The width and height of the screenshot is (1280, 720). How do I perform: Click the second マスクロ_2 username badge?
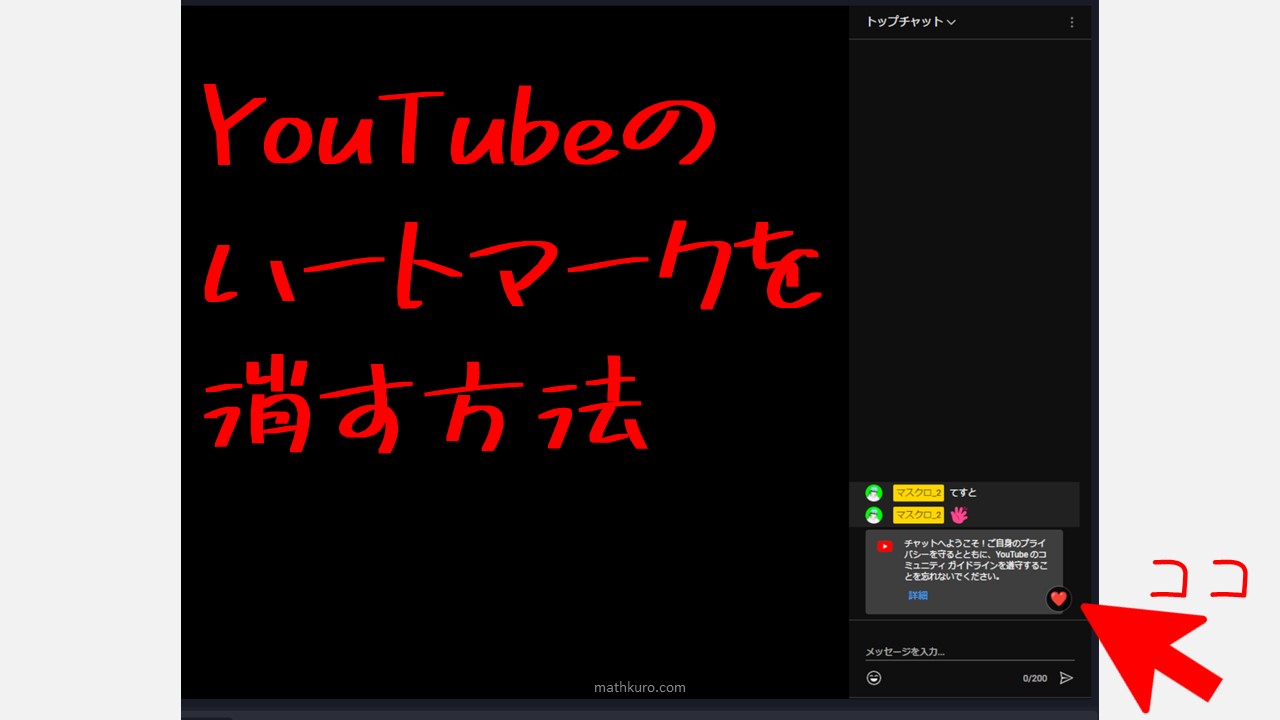coord(917,514)
